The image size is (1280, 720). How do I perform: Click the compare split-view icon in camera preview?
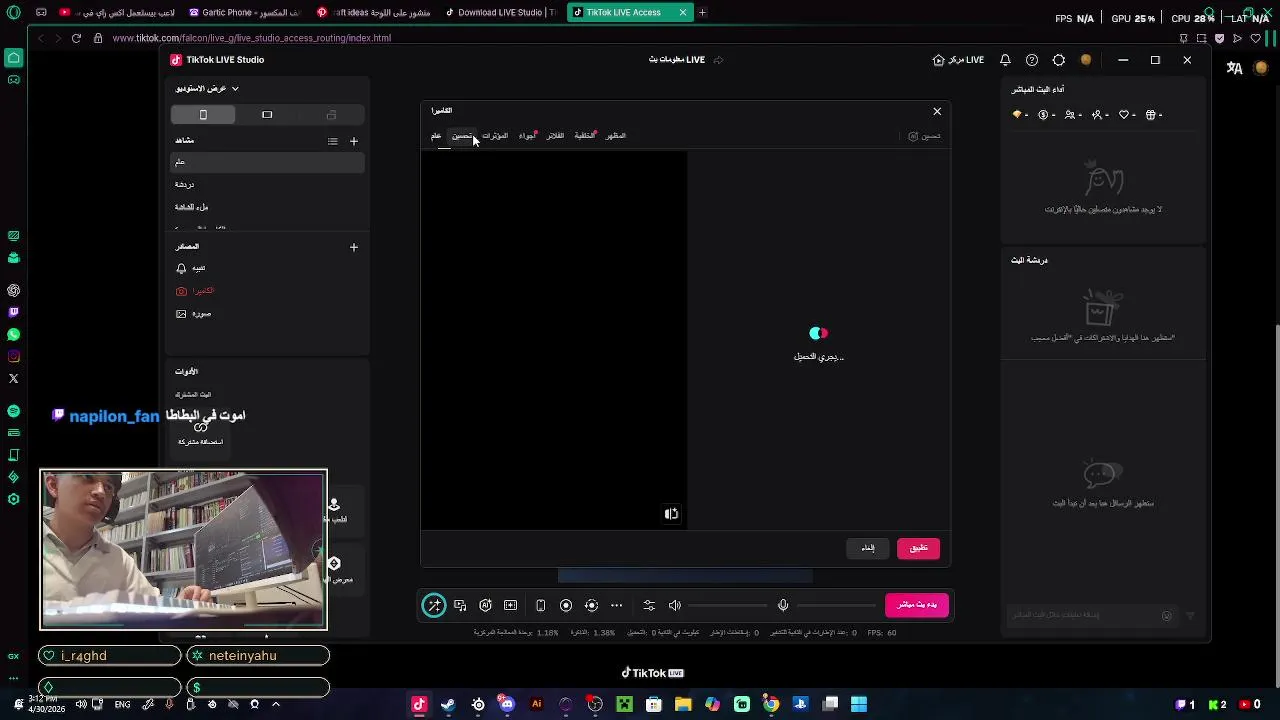tap(672, 514)
